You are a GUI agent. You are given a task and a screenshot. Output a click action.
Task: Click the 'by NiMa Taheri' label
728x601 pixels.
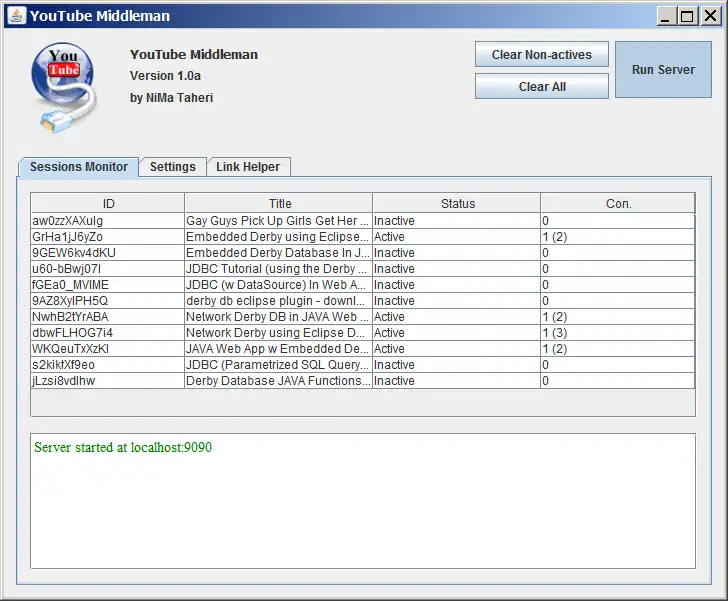[171, 98]
